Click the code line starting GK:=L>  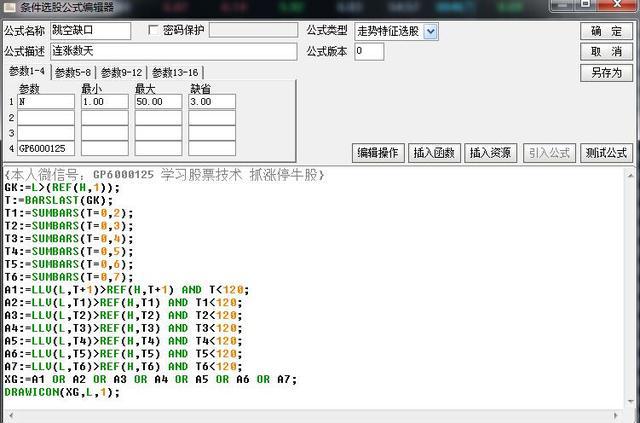(62, 187)
